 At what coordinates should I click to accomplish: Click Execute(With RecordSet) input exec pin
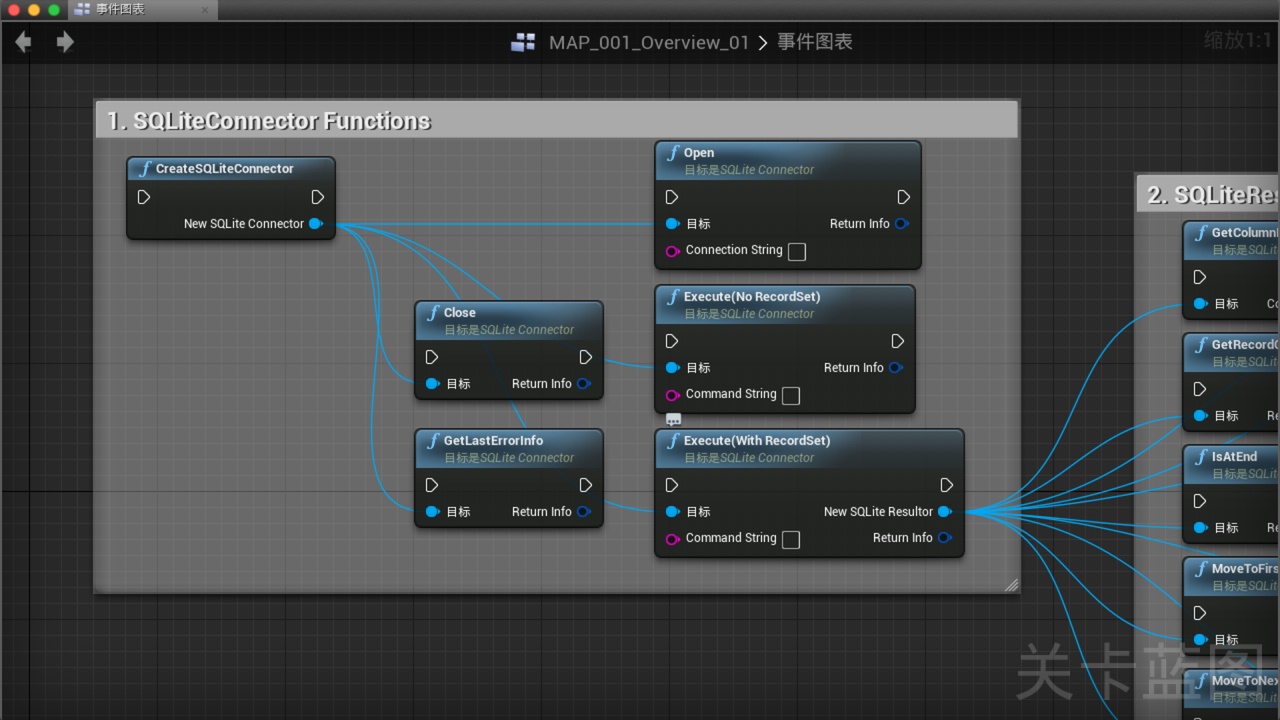pos(672,485)
